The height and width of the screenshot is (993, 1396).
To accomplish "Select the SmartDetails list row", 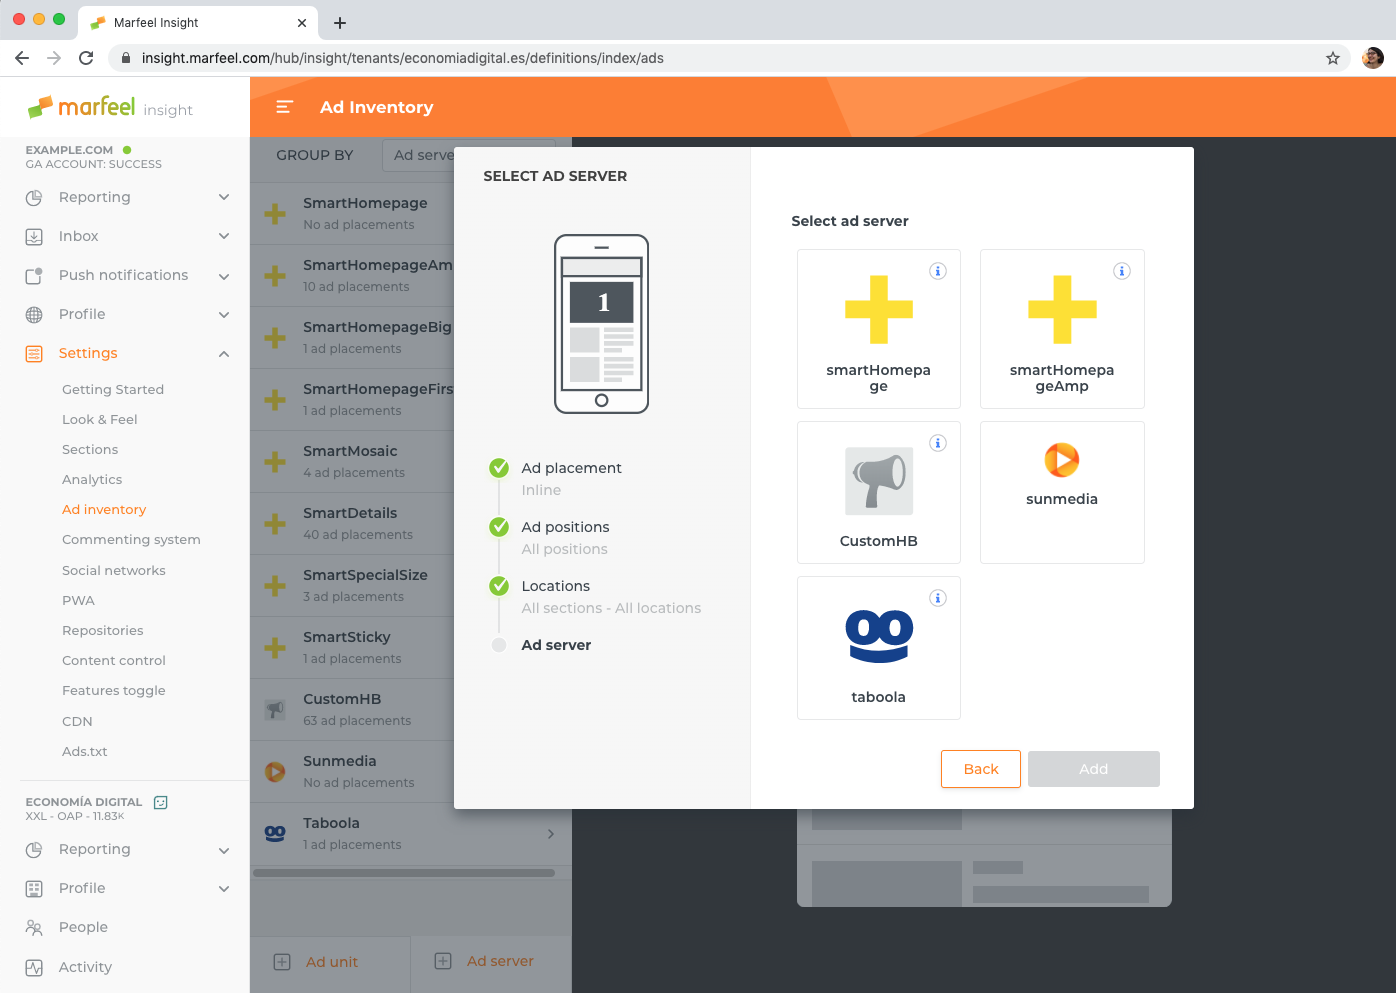I will pyautogui.click(x=411, y=524).
